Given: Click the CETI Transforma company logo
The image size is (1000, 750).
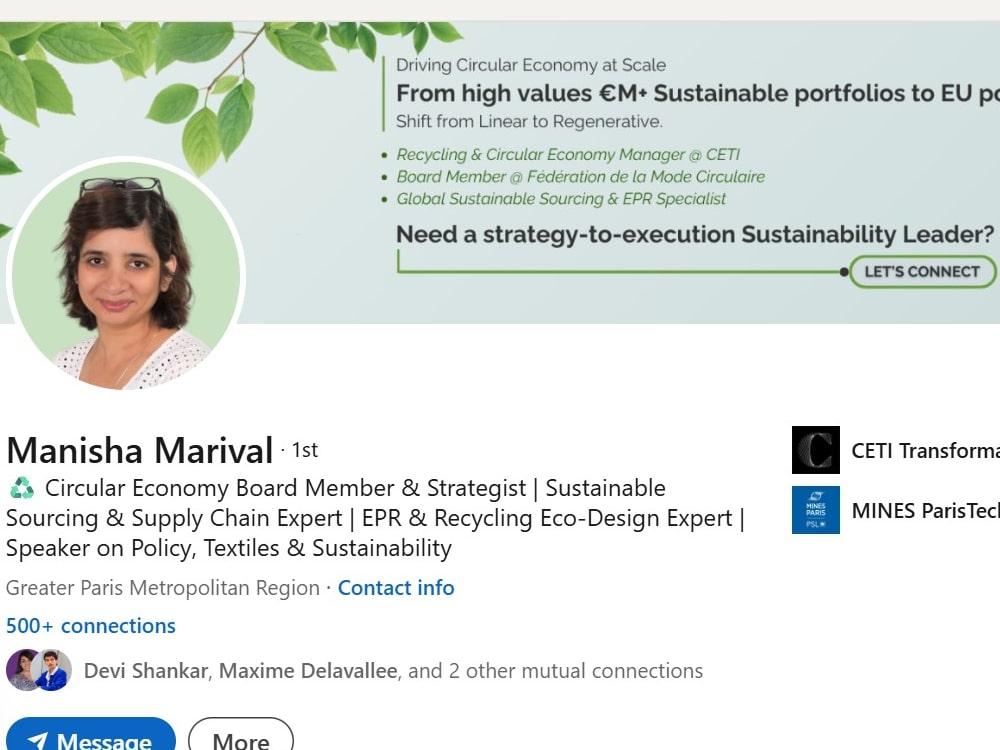Looking at the screenshot, I should (816, 450).
